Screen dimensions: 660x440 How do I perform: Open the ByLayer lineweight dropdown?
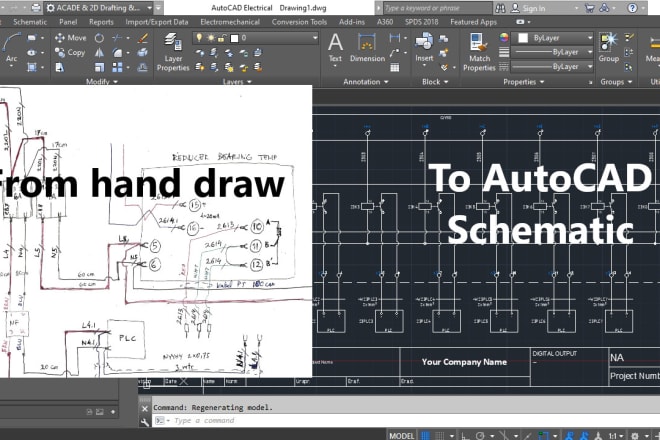click(x=552, y=52)
